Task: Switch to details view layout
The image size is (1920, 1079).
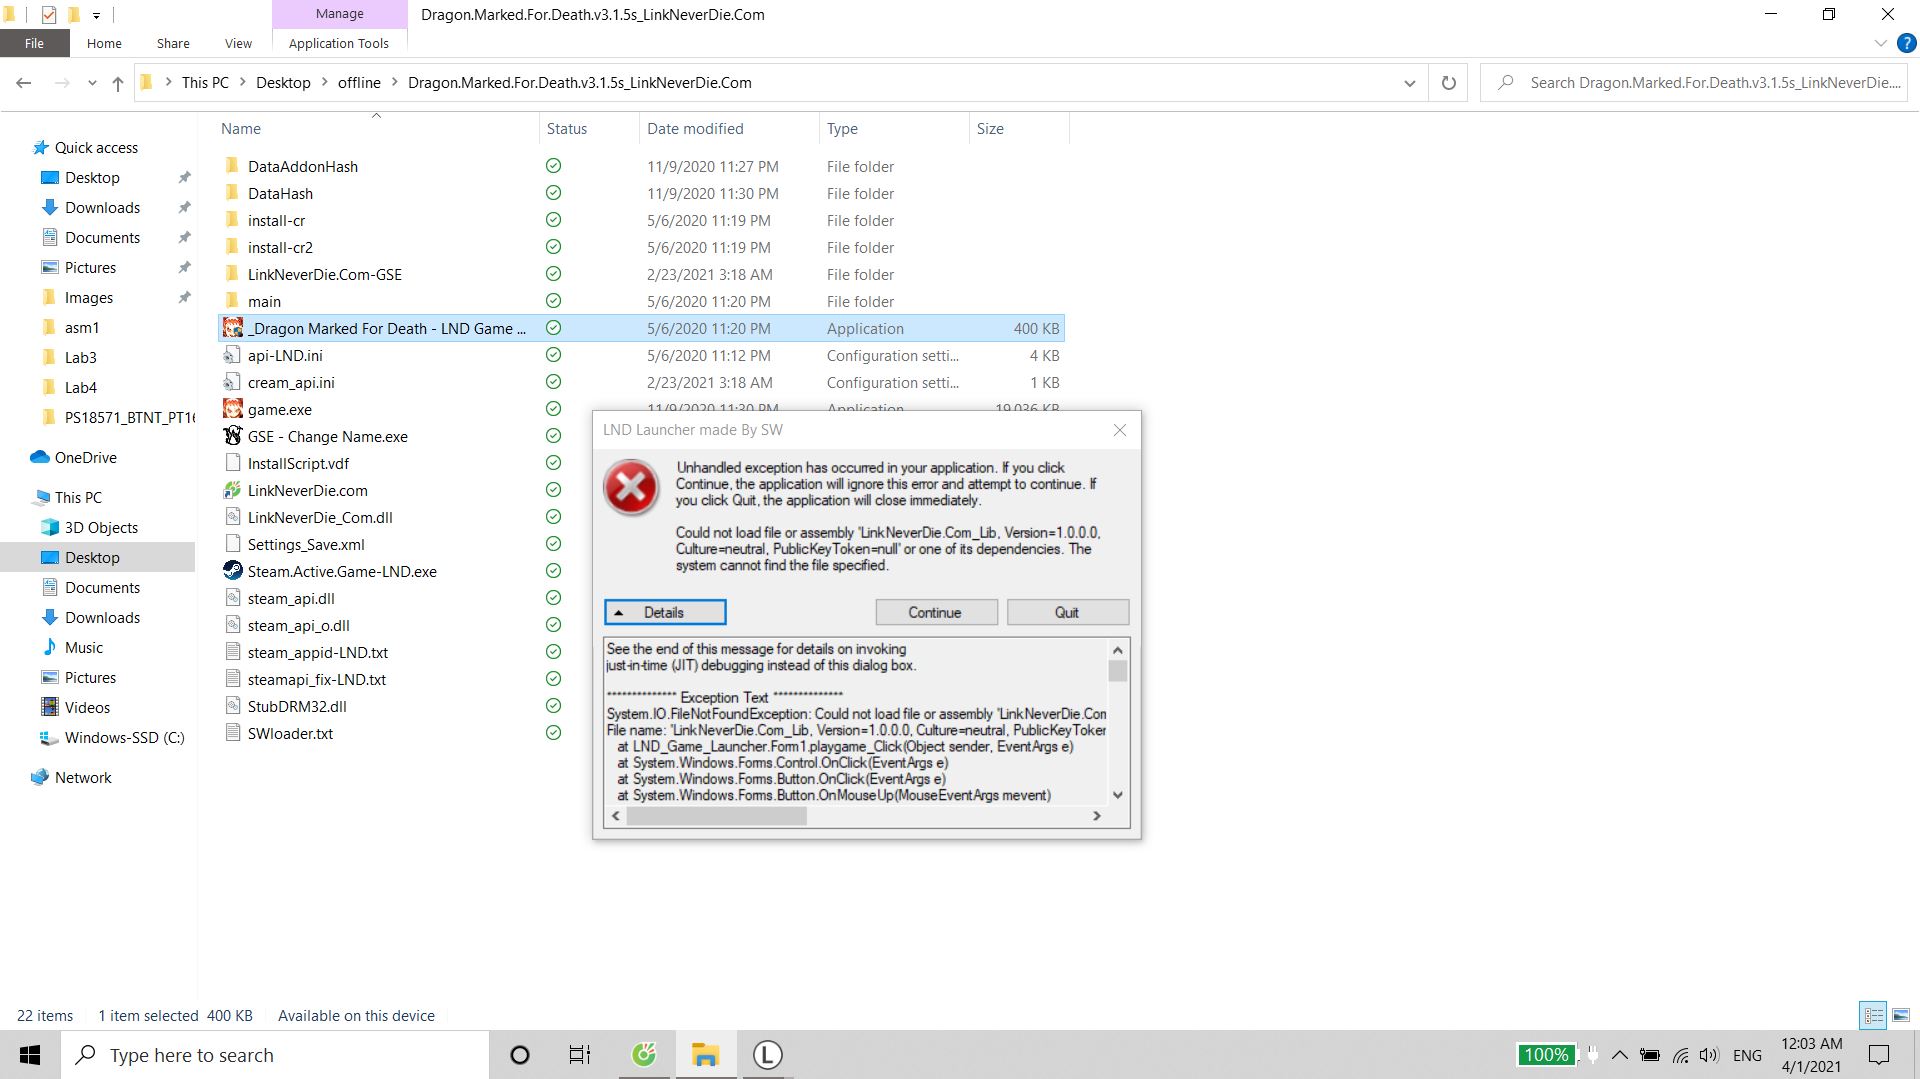Action: tap(1873, 1015)
